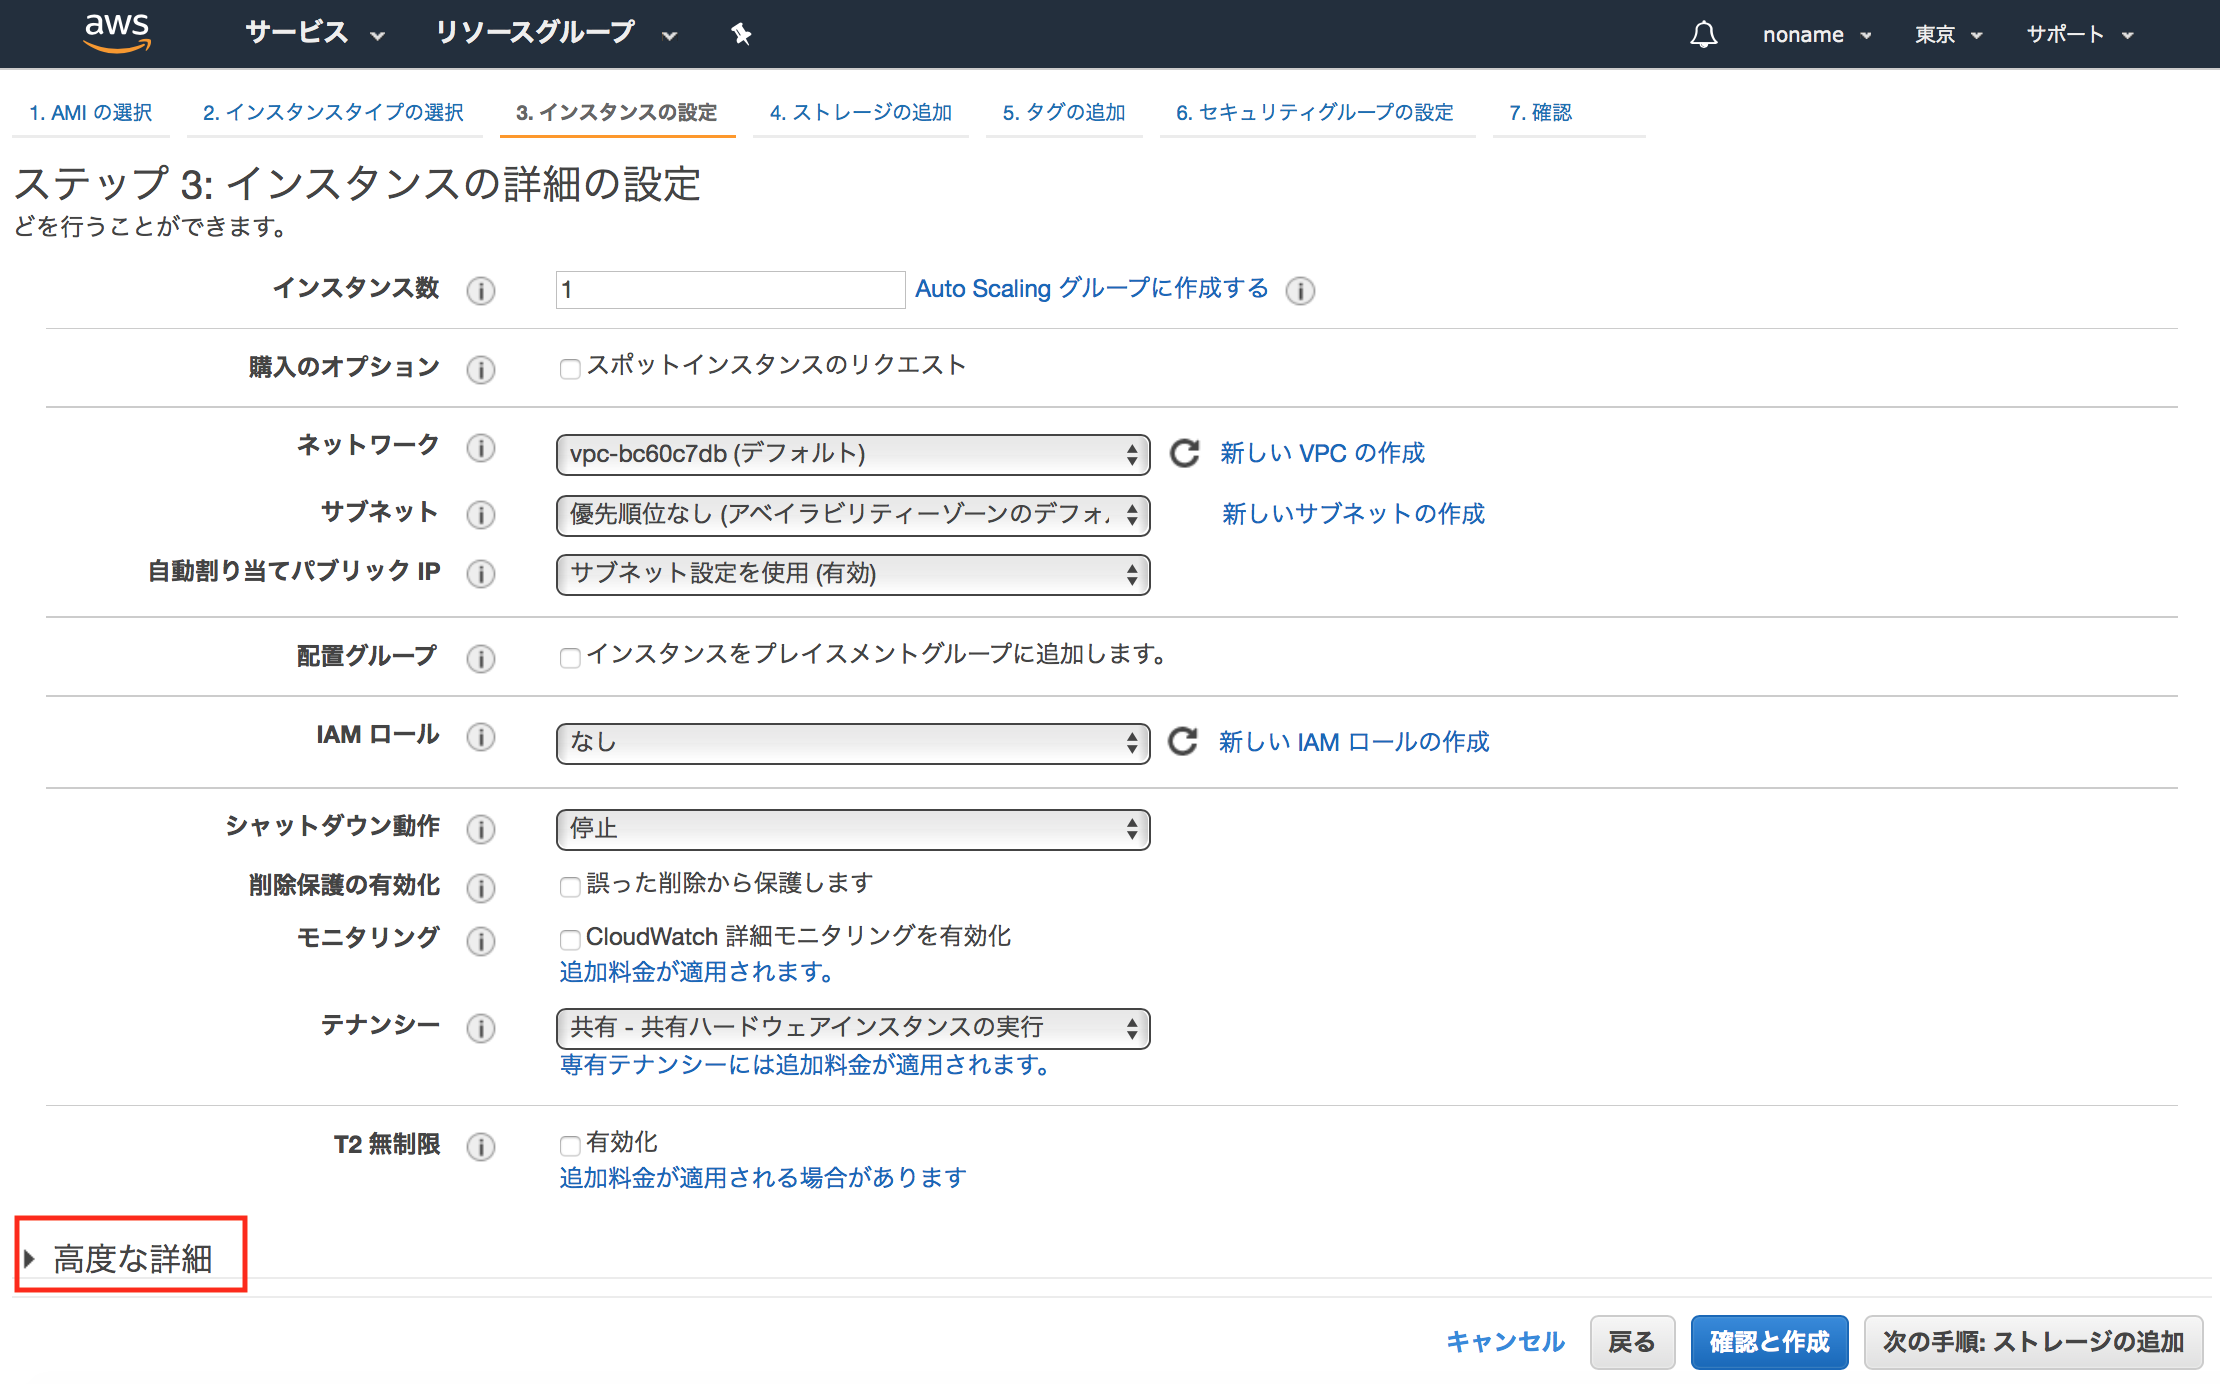The width and height of the screenshot is (2220, 1384).
Task: Enable スポットインスタンスのリクエスト checkbox
Action: (570, 369)
